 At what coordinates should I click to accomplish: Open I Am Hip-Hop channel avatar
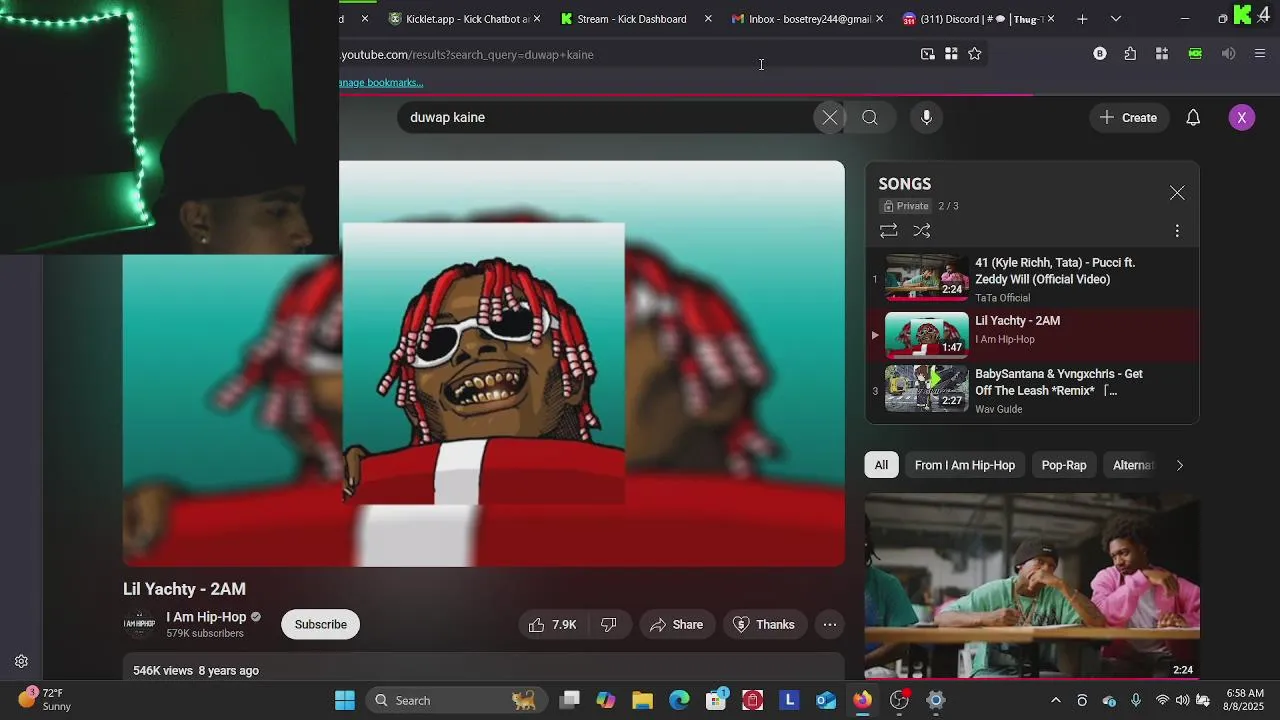(x=139, y=625)
